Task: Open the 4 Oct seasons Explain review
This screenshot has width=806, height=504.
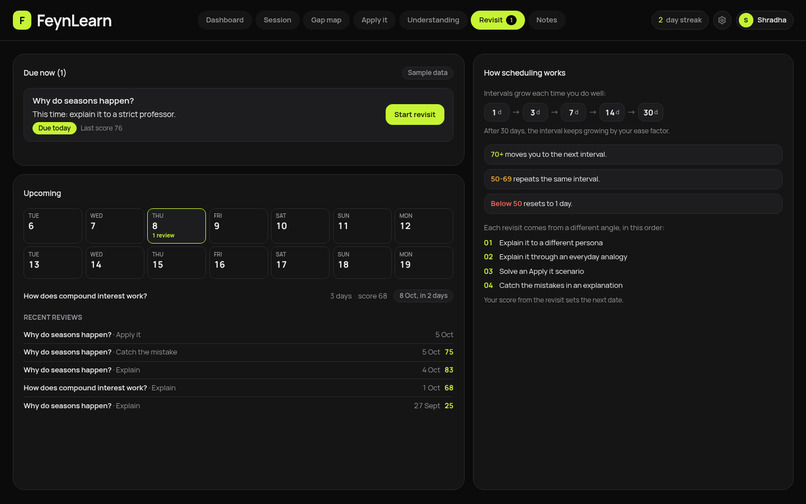Action: click(238, 370)
